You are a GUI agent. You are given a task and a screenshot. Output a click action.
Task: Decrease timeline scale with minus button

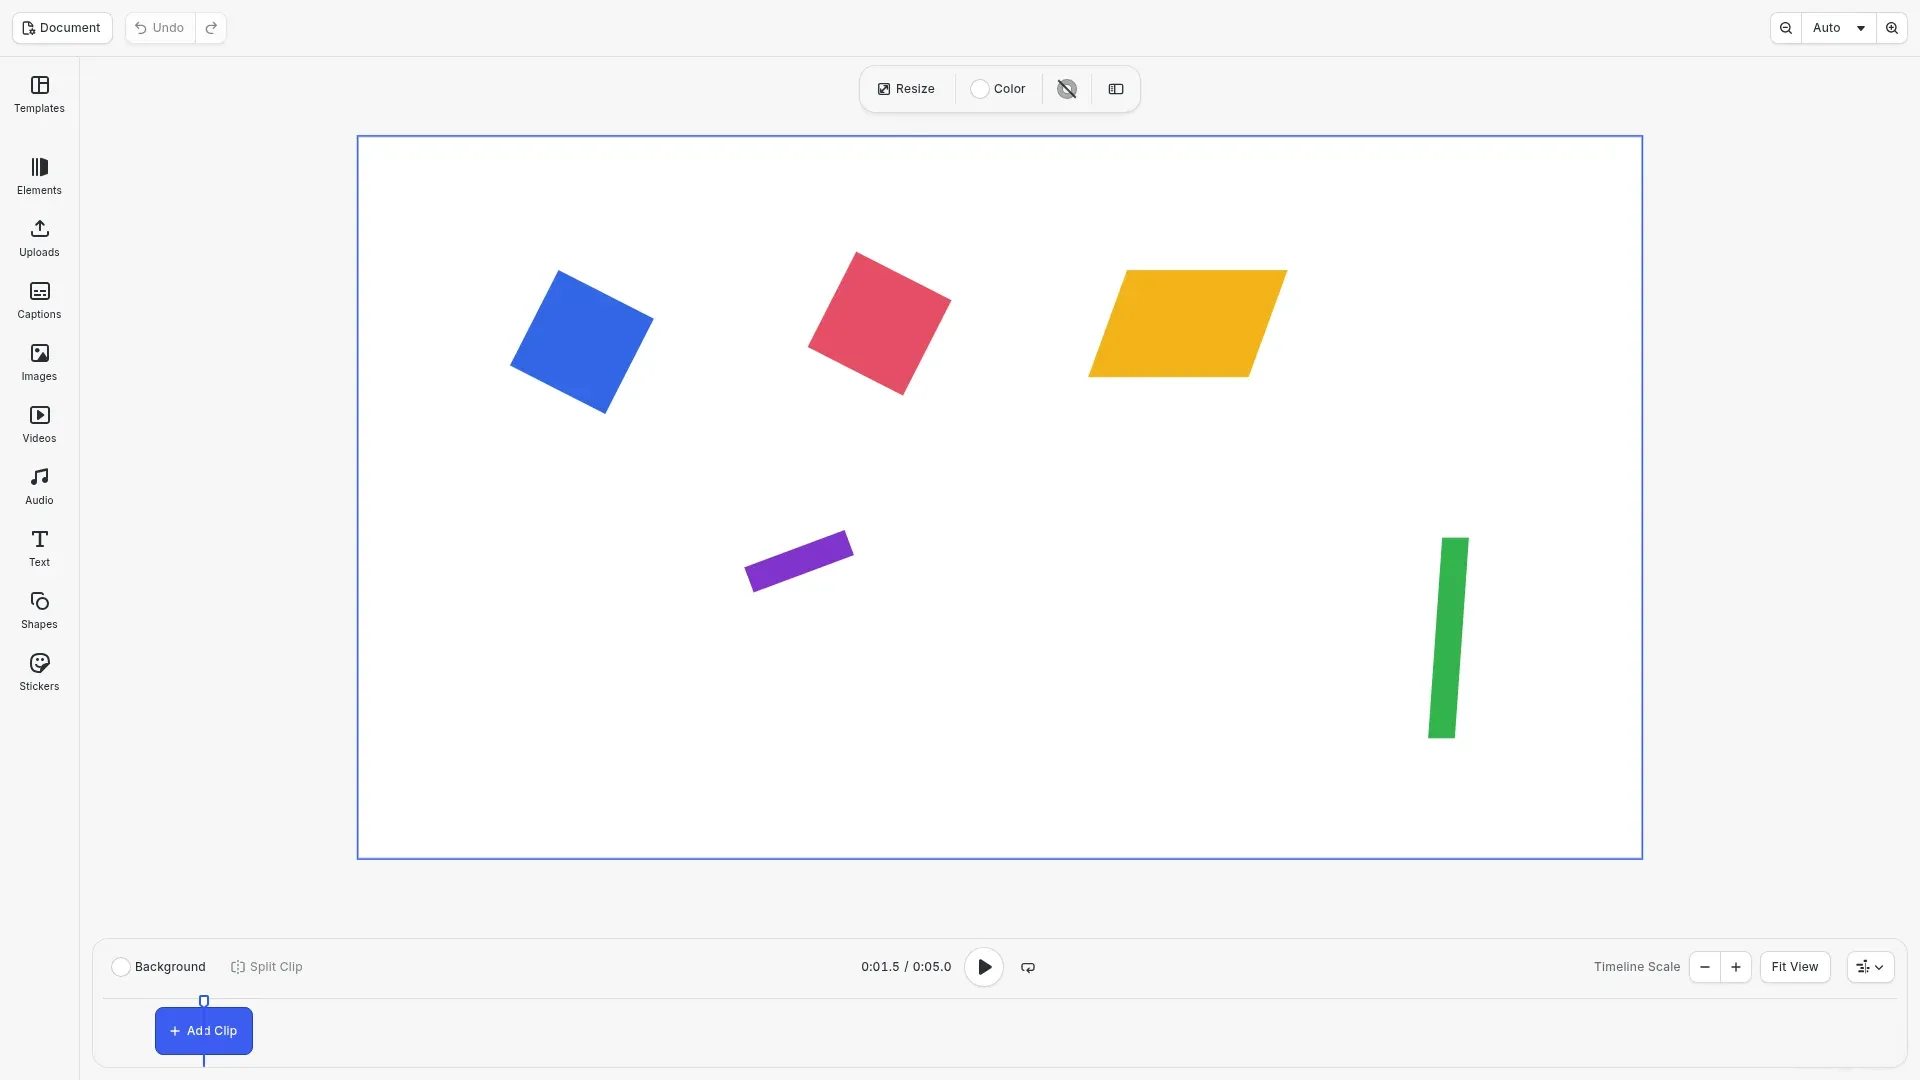click(1705, 967)
